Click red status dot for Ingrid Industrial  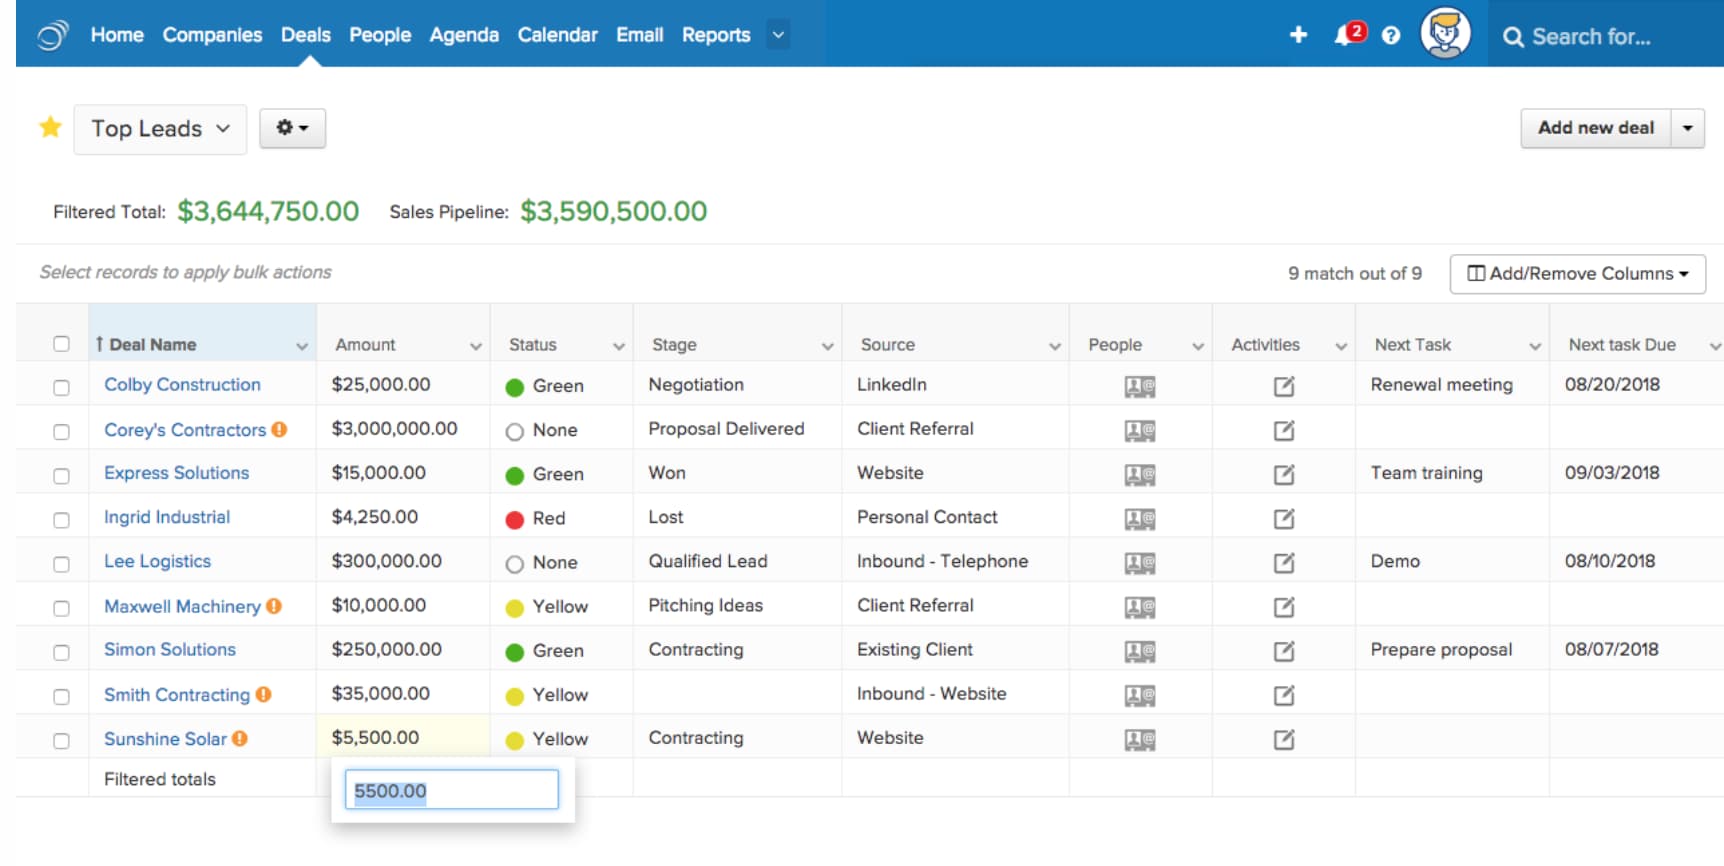pyautogui.click(x=515, y=519)
